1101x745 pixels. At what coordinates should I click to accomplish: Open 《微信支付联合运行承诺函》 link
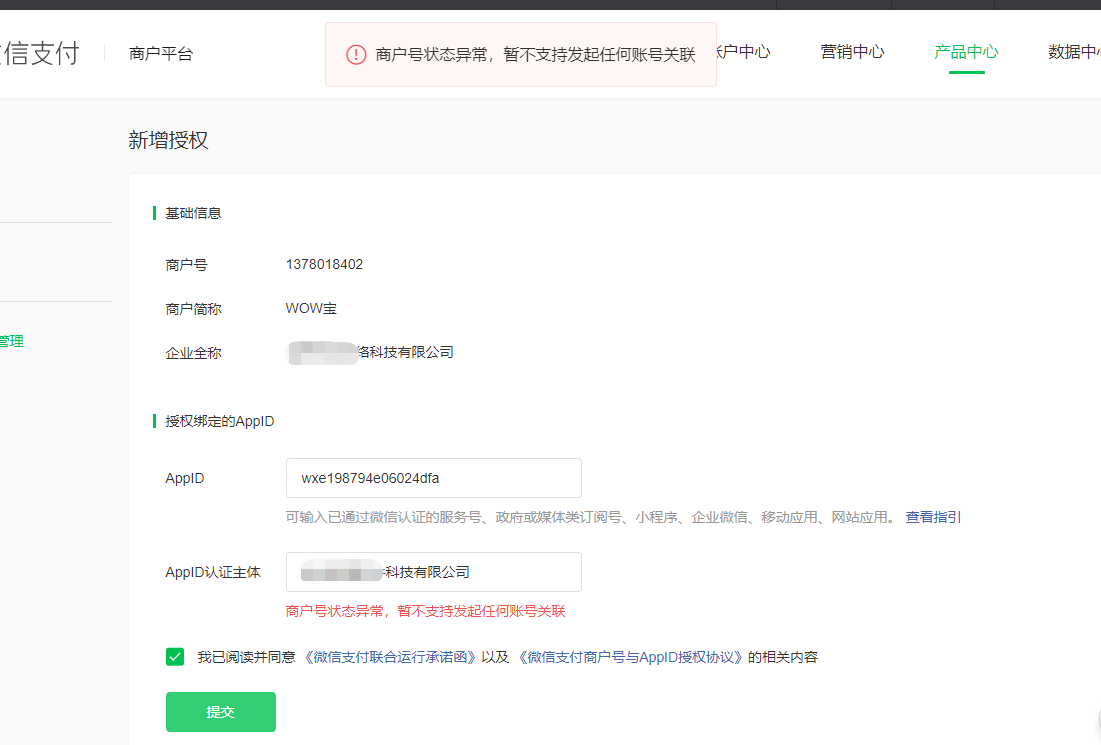[x=389, y=657]
